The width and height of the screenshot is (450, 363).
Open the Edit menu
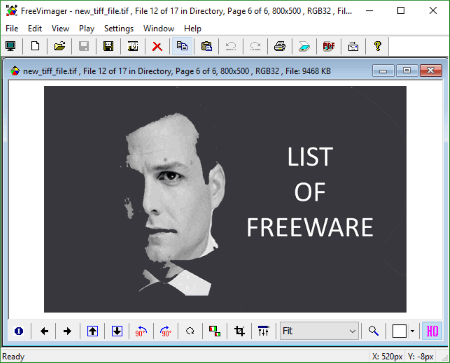[x=35, y=29]
